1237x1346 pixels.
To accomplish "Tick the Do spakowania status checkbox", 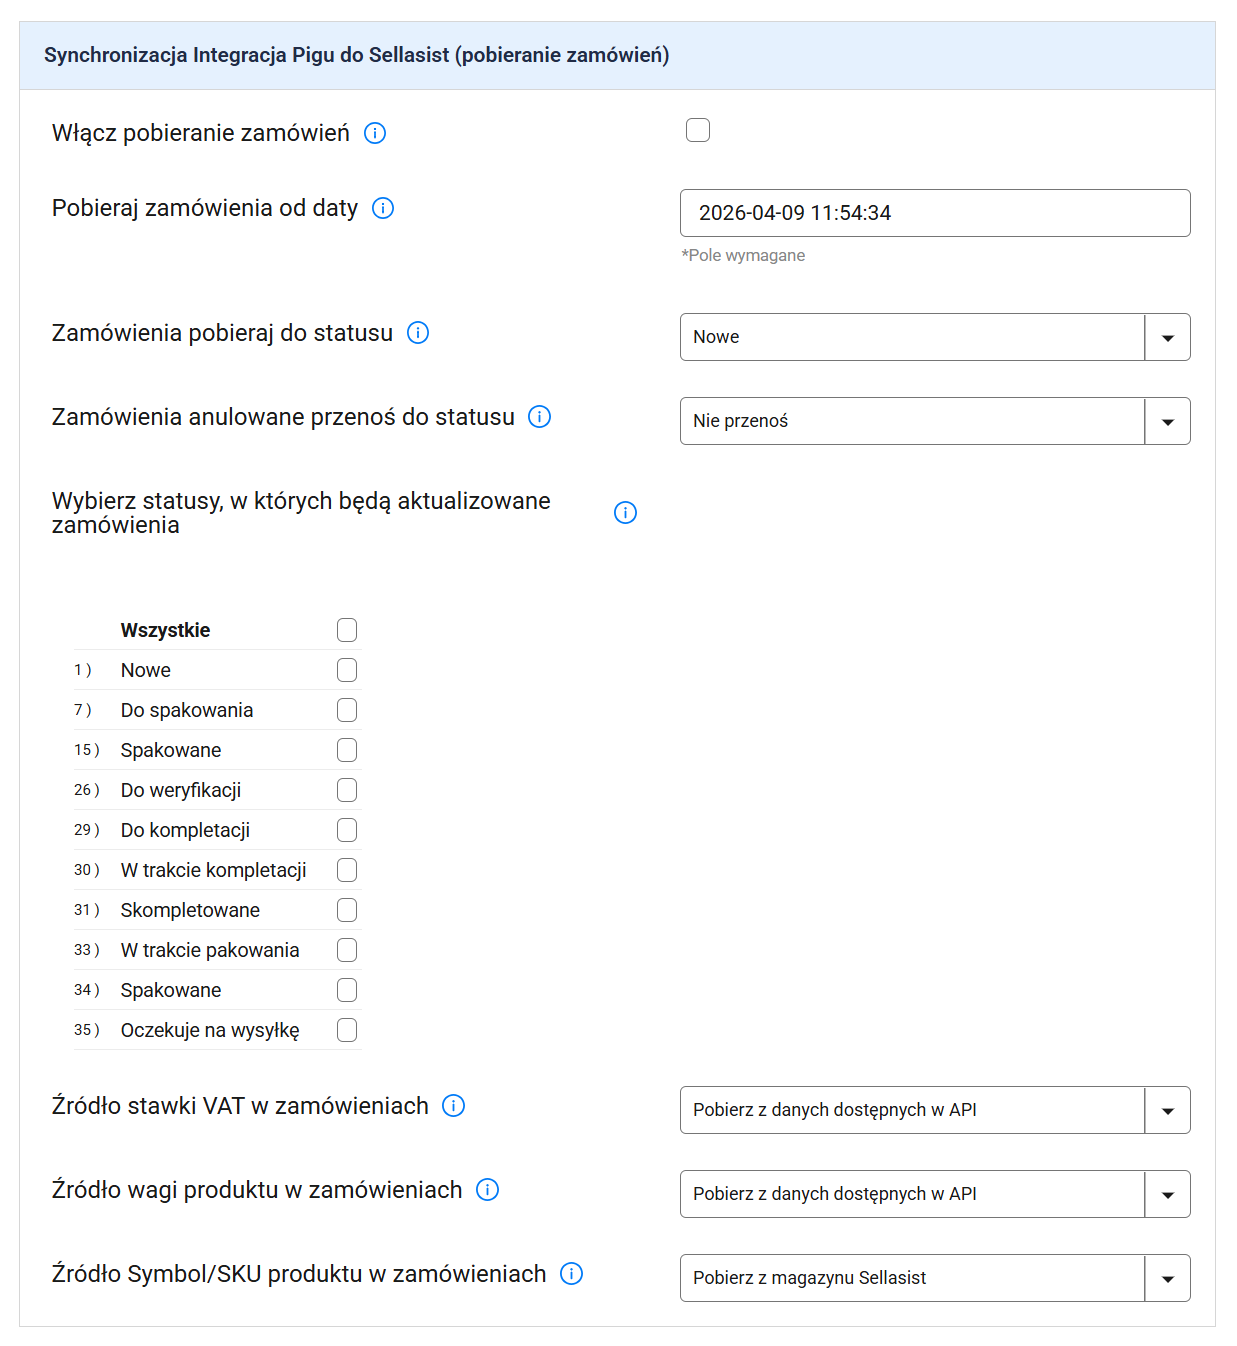I will pos(347,710).
